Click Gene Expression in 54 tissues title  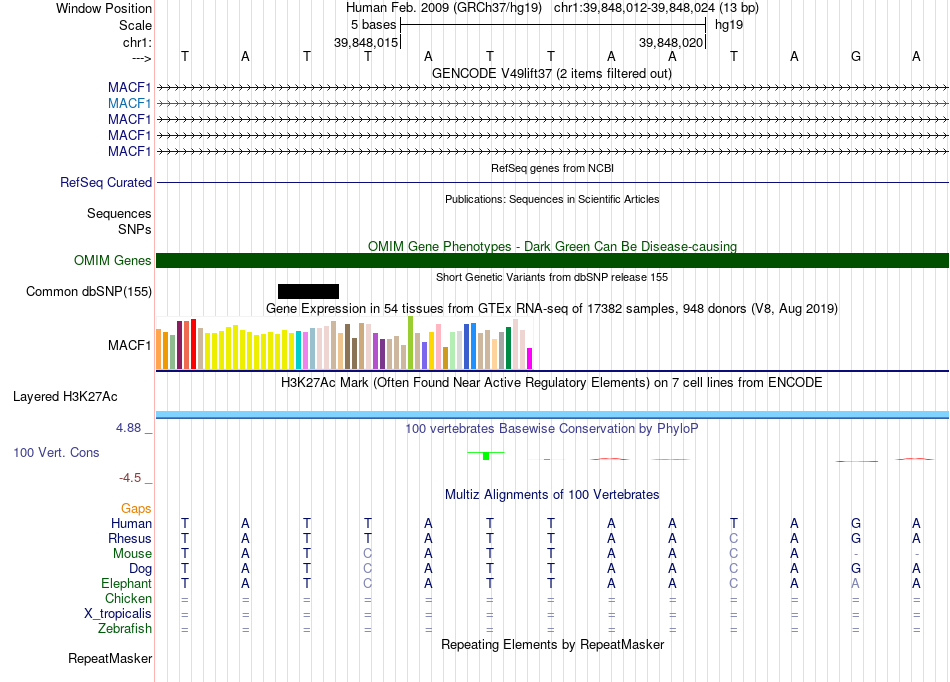(552, 308)
